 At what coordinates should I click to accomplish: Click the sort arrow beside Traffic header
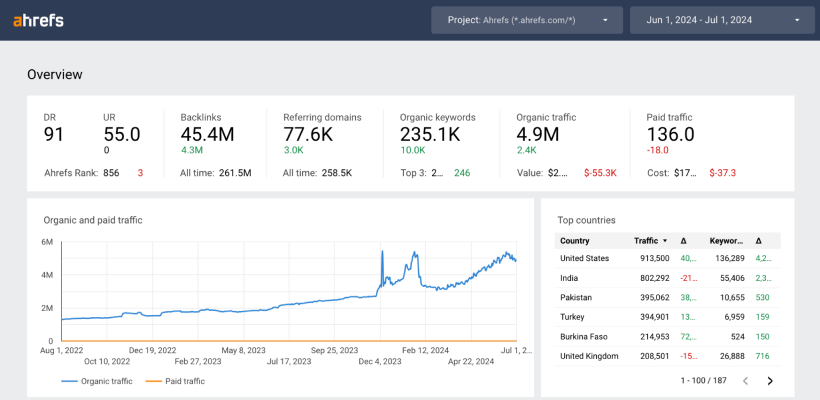click(x=665, y=241)
